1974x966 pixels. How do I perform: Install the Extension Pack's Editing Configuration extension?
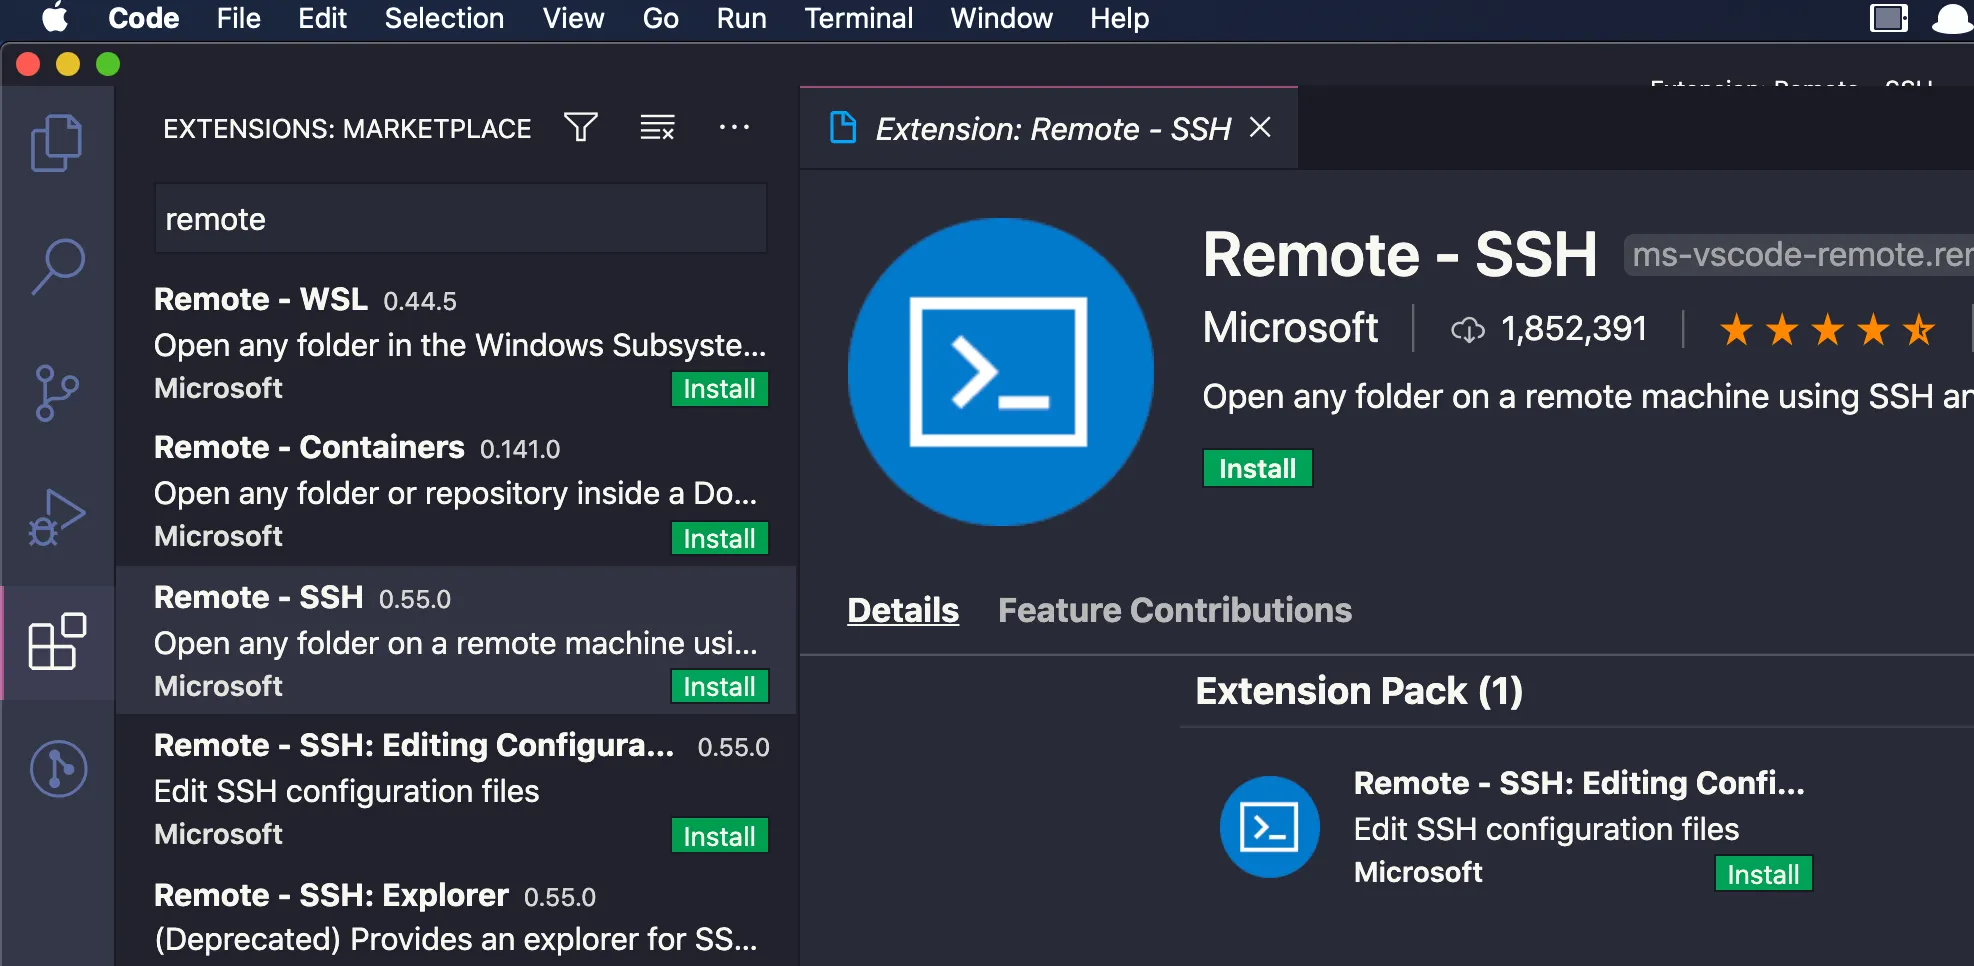[1763, 874]
